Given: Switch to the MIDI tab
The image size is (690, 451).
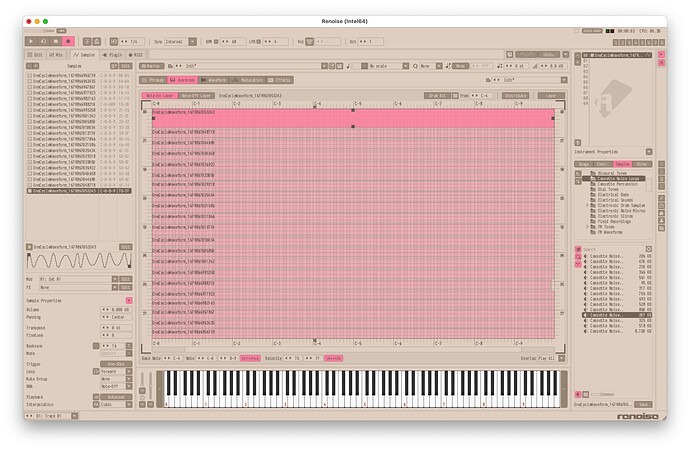Looking at the screenshot, I should (x=136, y=55).
